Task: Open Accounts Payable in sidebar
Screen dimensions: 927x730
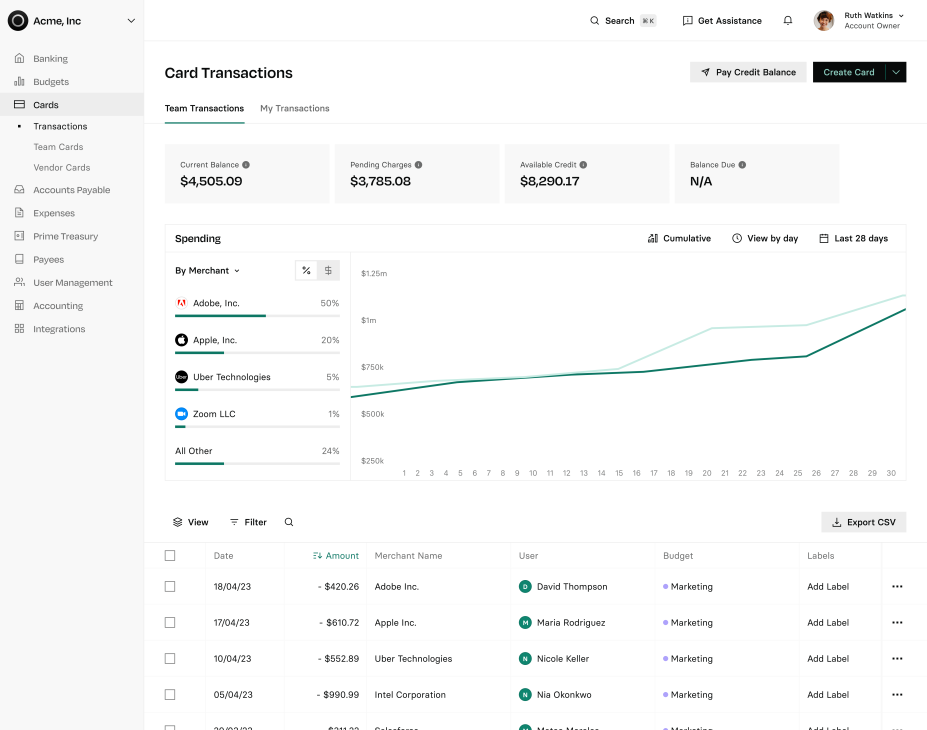Action: click(71, 190)
